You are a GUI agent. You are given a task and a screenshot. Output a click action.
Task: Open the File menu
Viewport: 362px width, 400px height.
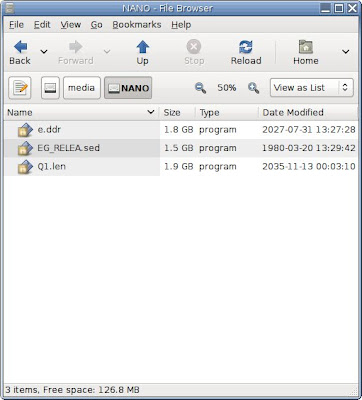[x=16, y=25]
